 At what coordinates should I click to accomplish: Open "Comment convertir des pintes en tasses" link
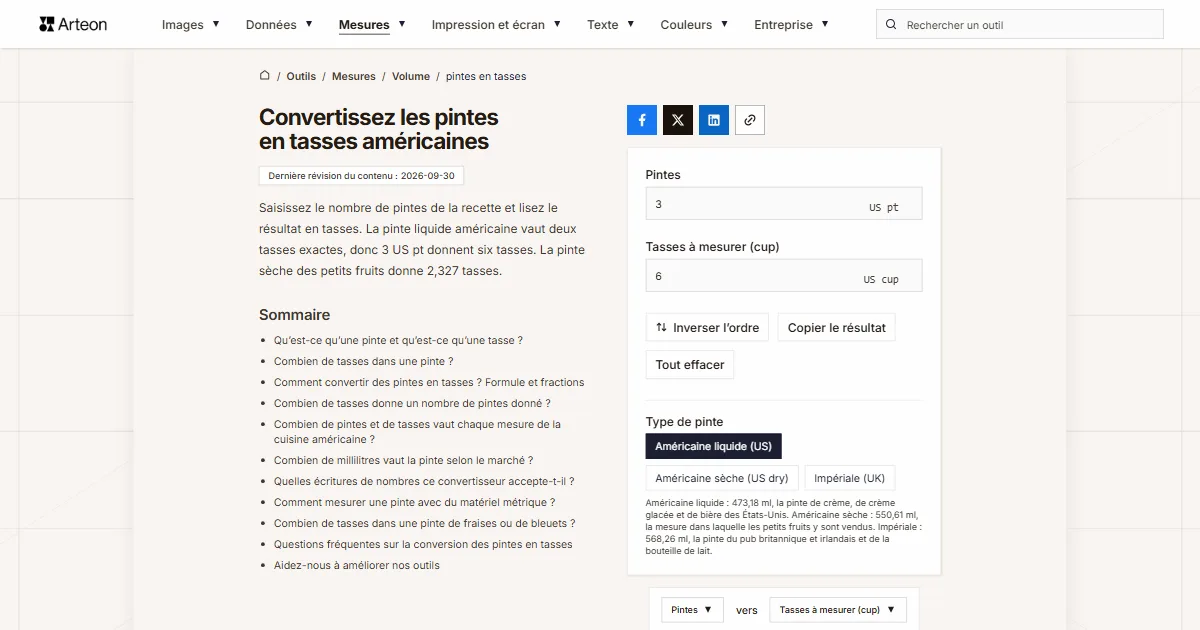coord(429,382)
